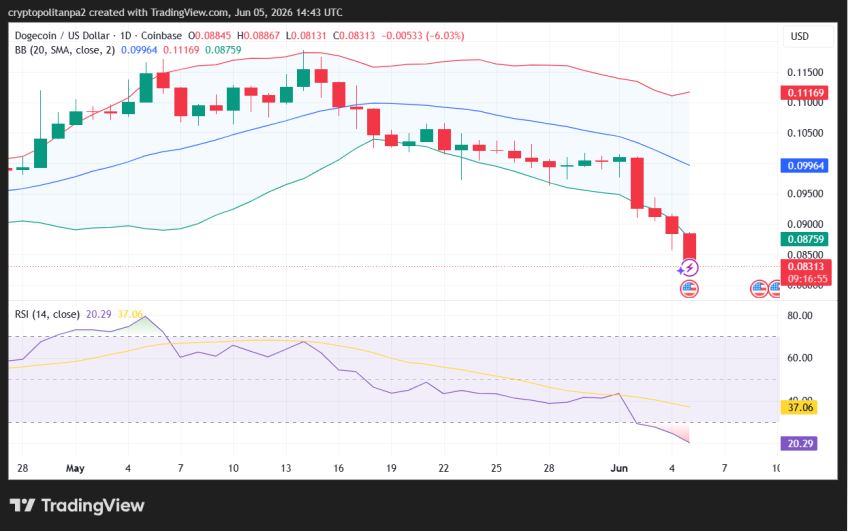Click the purple 20.29 RSI value label
This screenshot has height=531, width=848.
coord(799,443)
